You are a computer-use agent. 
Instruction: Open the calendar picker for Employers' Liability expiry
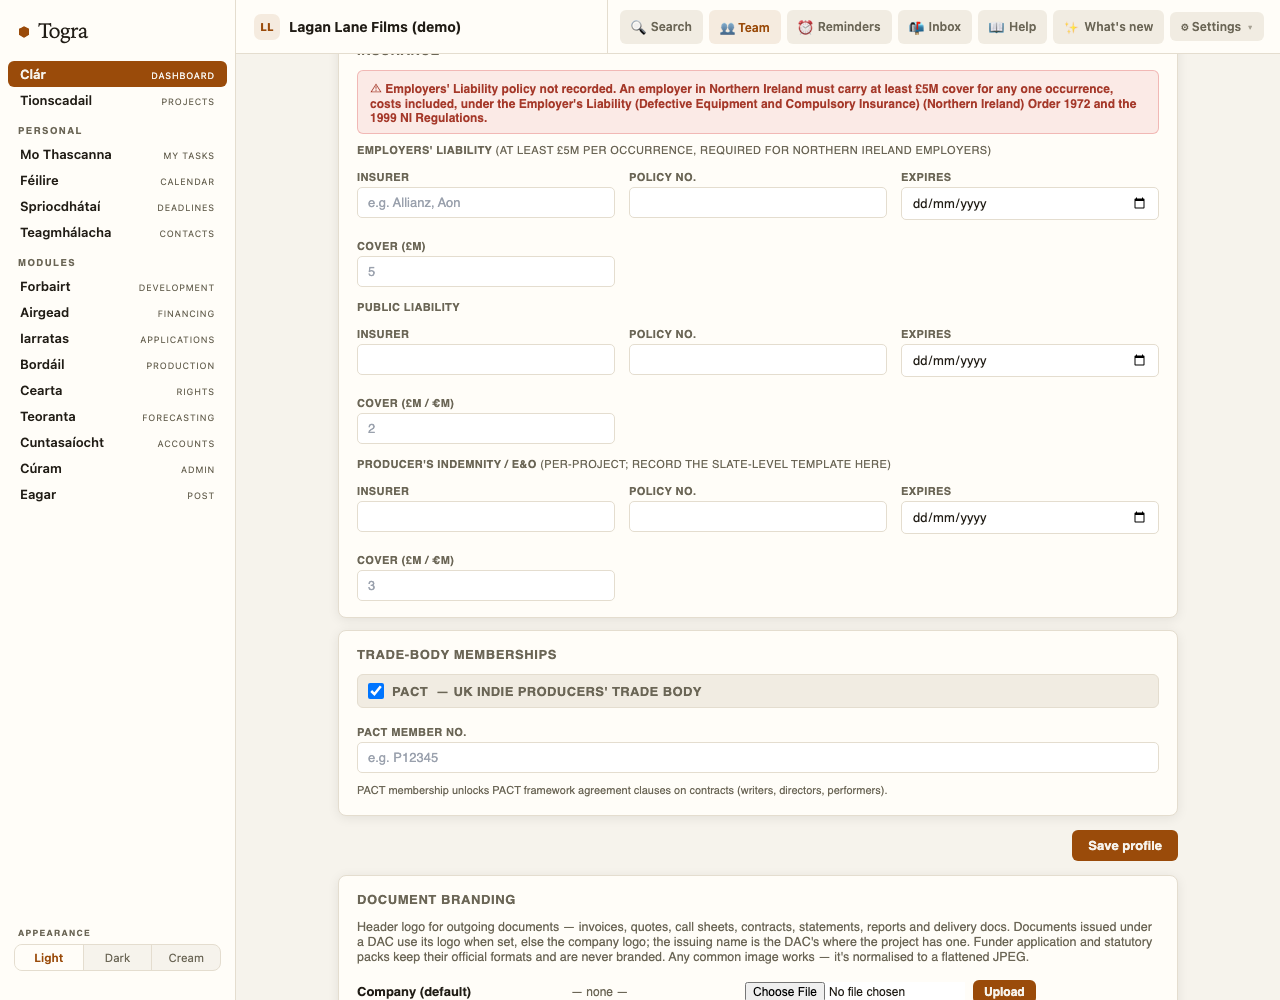click(1139, 203)
